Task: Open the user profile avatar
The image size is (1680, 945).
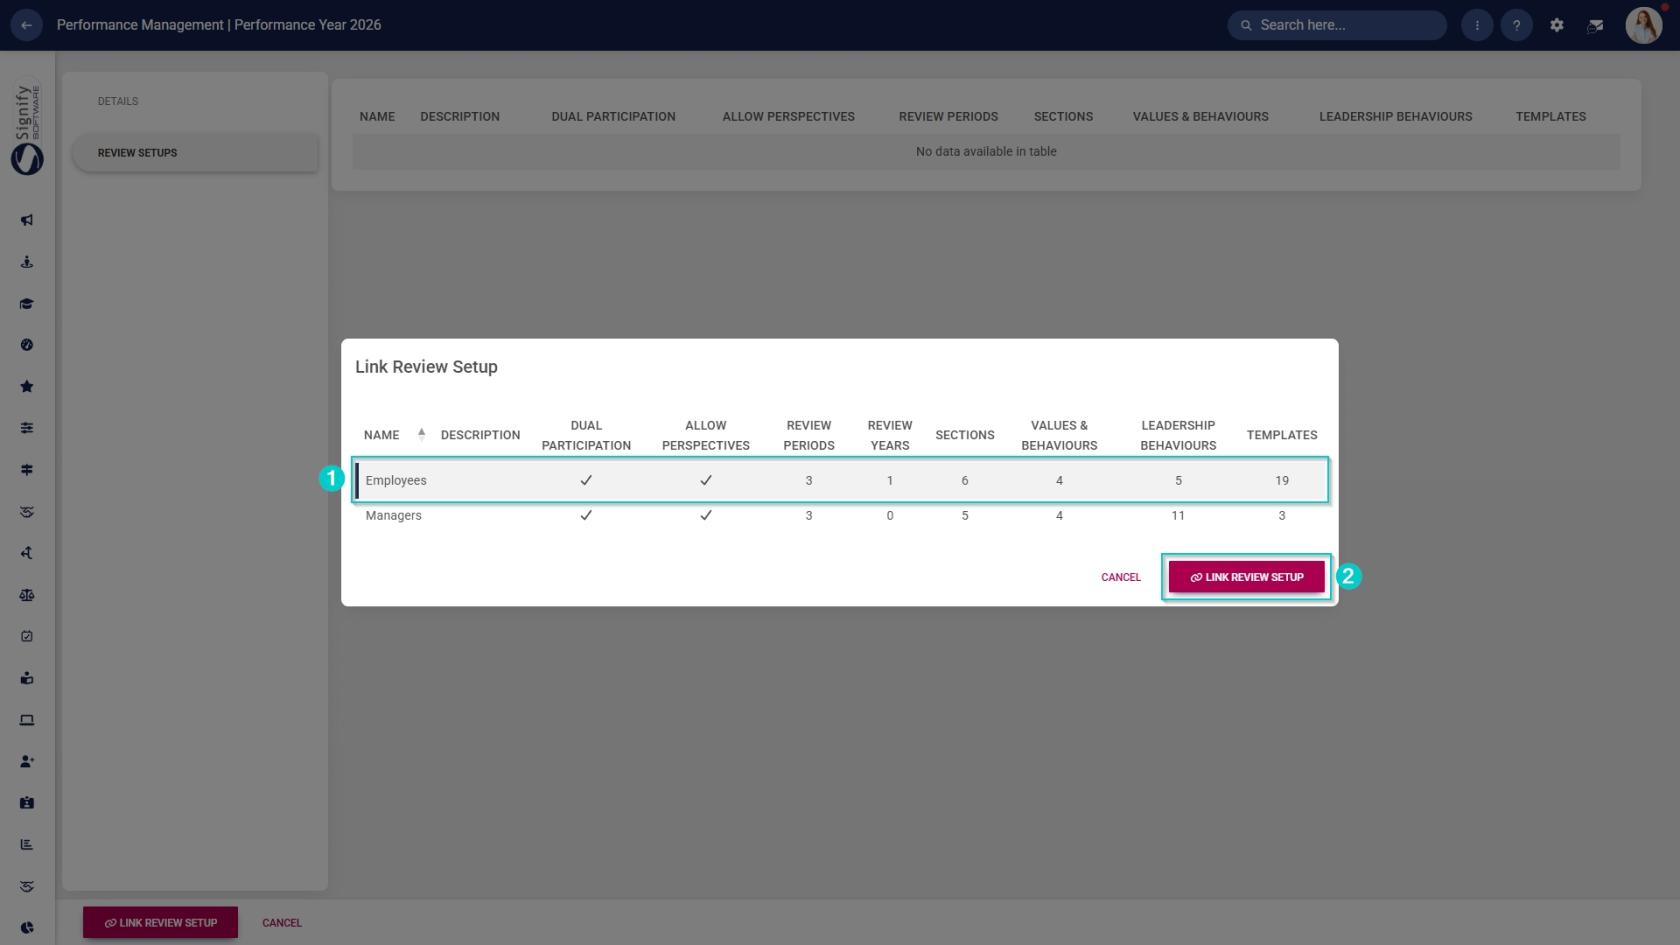Action: (x=1643, y=25)
